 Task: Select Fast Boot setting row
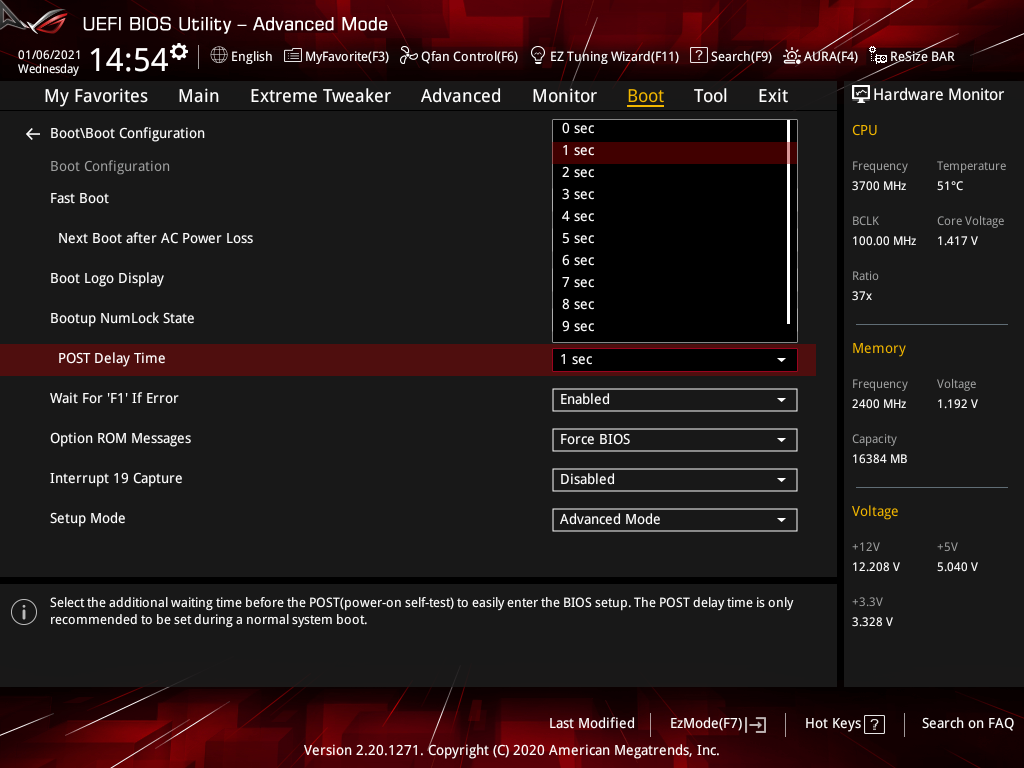pyautogui.click(x=79, y=199)
